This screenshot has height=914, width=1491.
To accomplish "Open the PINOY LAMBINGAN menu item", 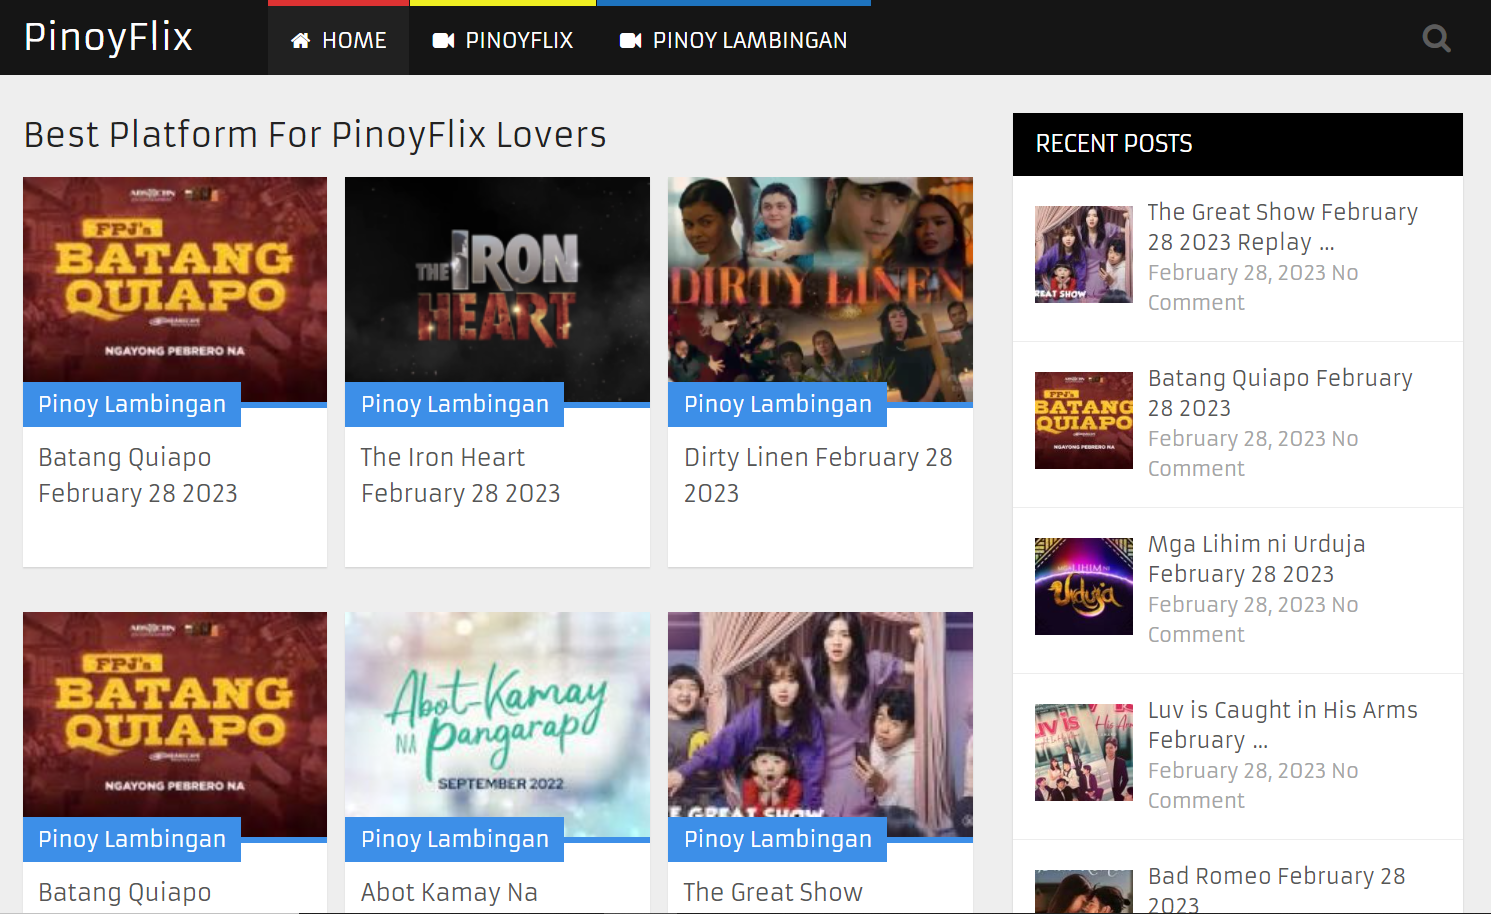I will pos(734,40).
